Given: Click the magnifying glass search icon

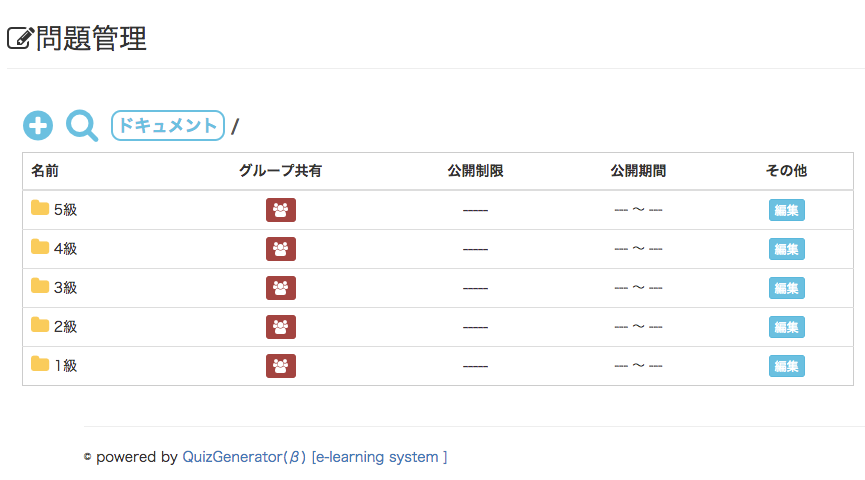Looking at the screenshot, I should [81, 126].
